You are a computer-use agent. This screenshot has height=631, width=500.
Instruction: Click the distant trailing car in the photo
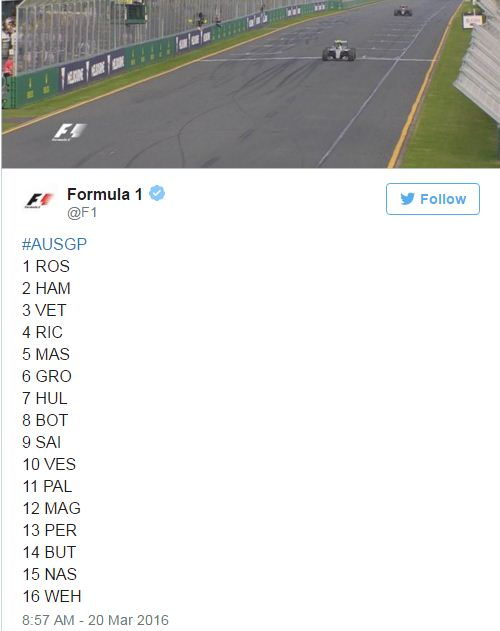[403, 11]
